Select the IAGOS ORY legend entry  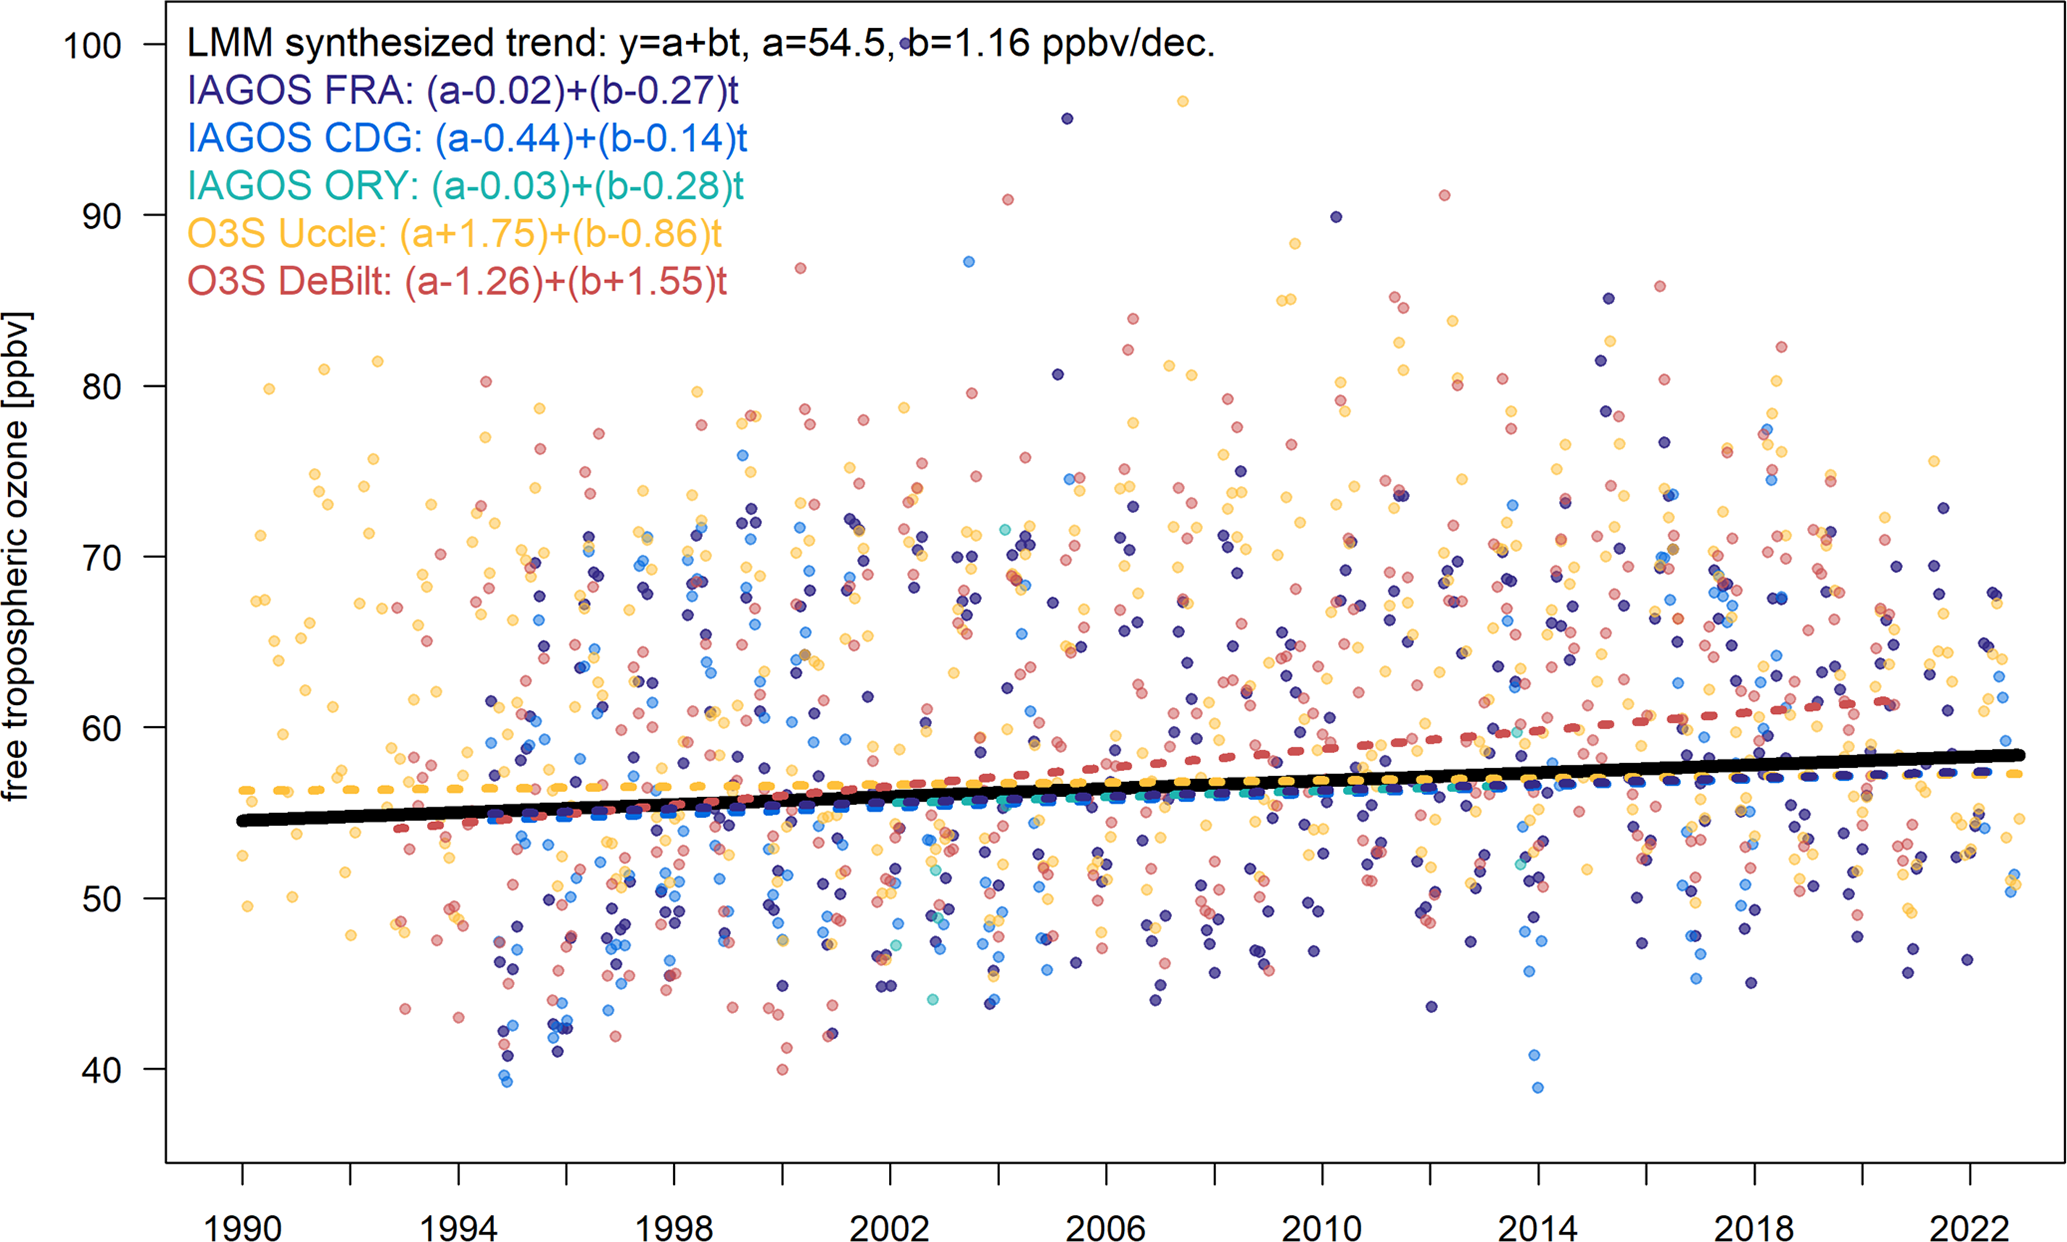coord(465,186)
